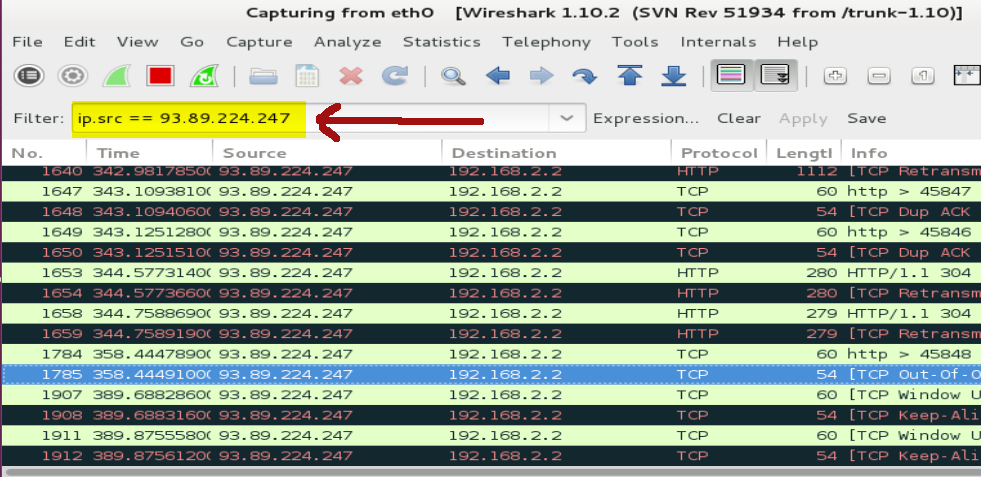Stop the running capture with the red square
Screen dimensions: 981x477
coord(160,76)
